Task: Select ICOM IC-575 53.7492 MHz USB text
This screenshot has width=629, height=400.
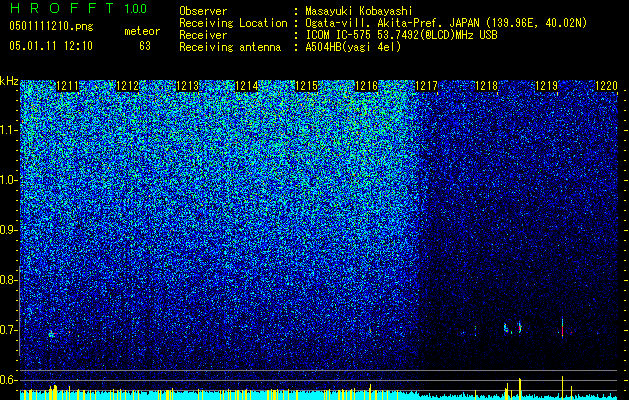Action: pyautogui.click(x=401, y=35)
